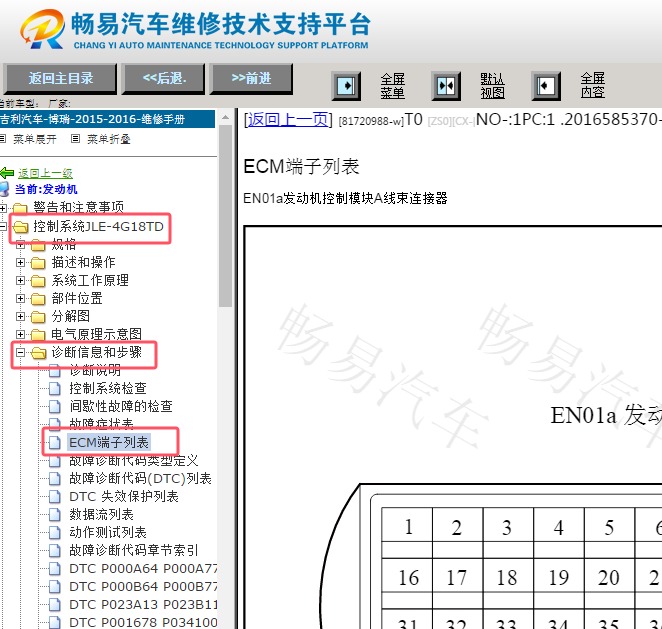
Task: Select 当前:发动机 tree label
Action: click(x=46, y=189)
